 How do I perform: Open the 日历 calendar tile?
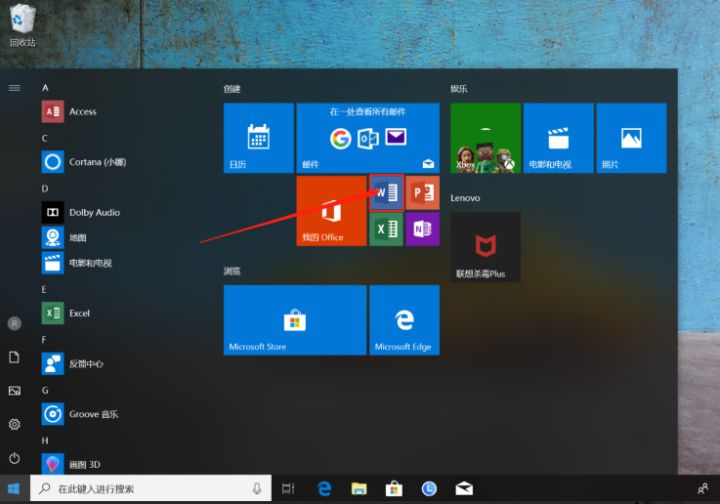[258, 138]
